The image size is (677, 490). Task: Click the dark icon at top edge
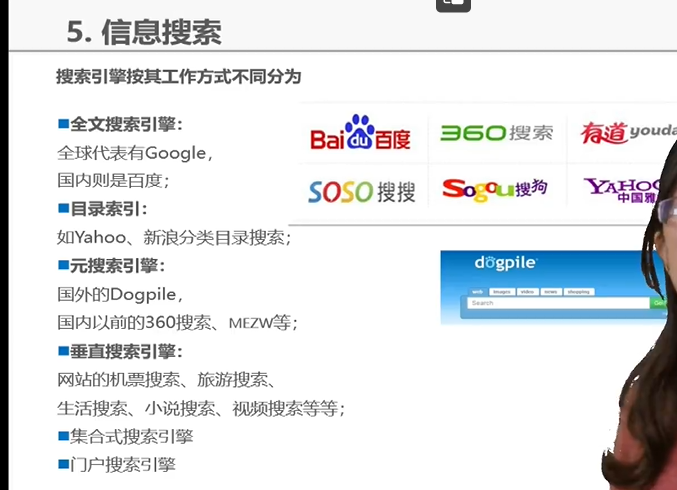tap(453, 6)
